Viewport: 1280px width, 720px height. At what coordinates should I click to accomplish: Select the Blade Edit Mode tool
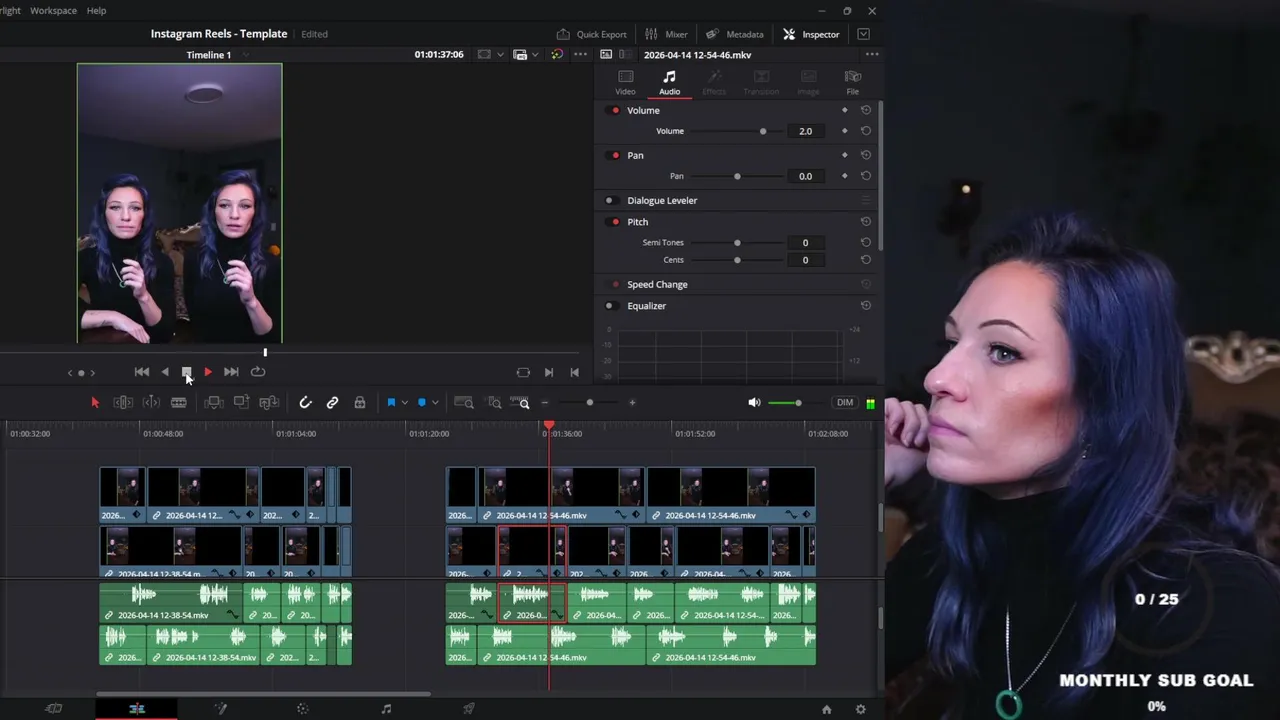[x=178, y=402]
